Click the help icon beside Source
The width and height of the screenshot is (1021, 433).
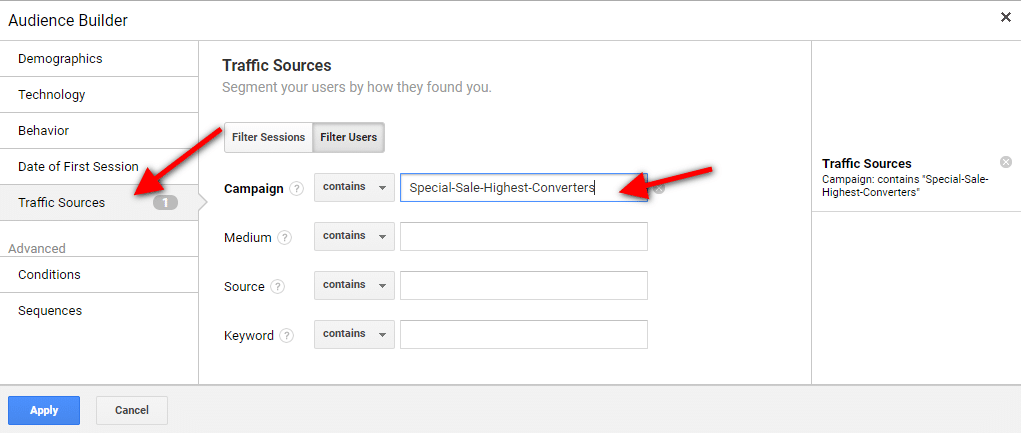coord(278,287)
